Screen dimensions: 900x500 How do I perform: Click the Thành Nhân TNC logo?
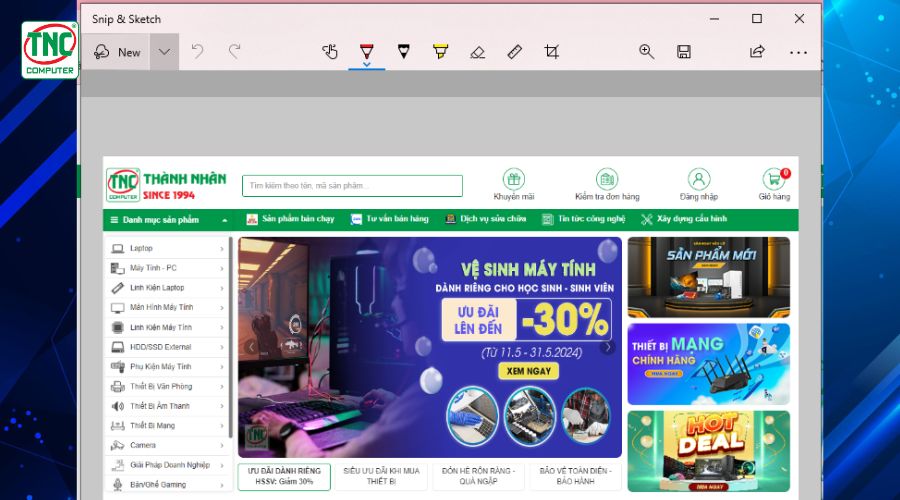[166, 185]
